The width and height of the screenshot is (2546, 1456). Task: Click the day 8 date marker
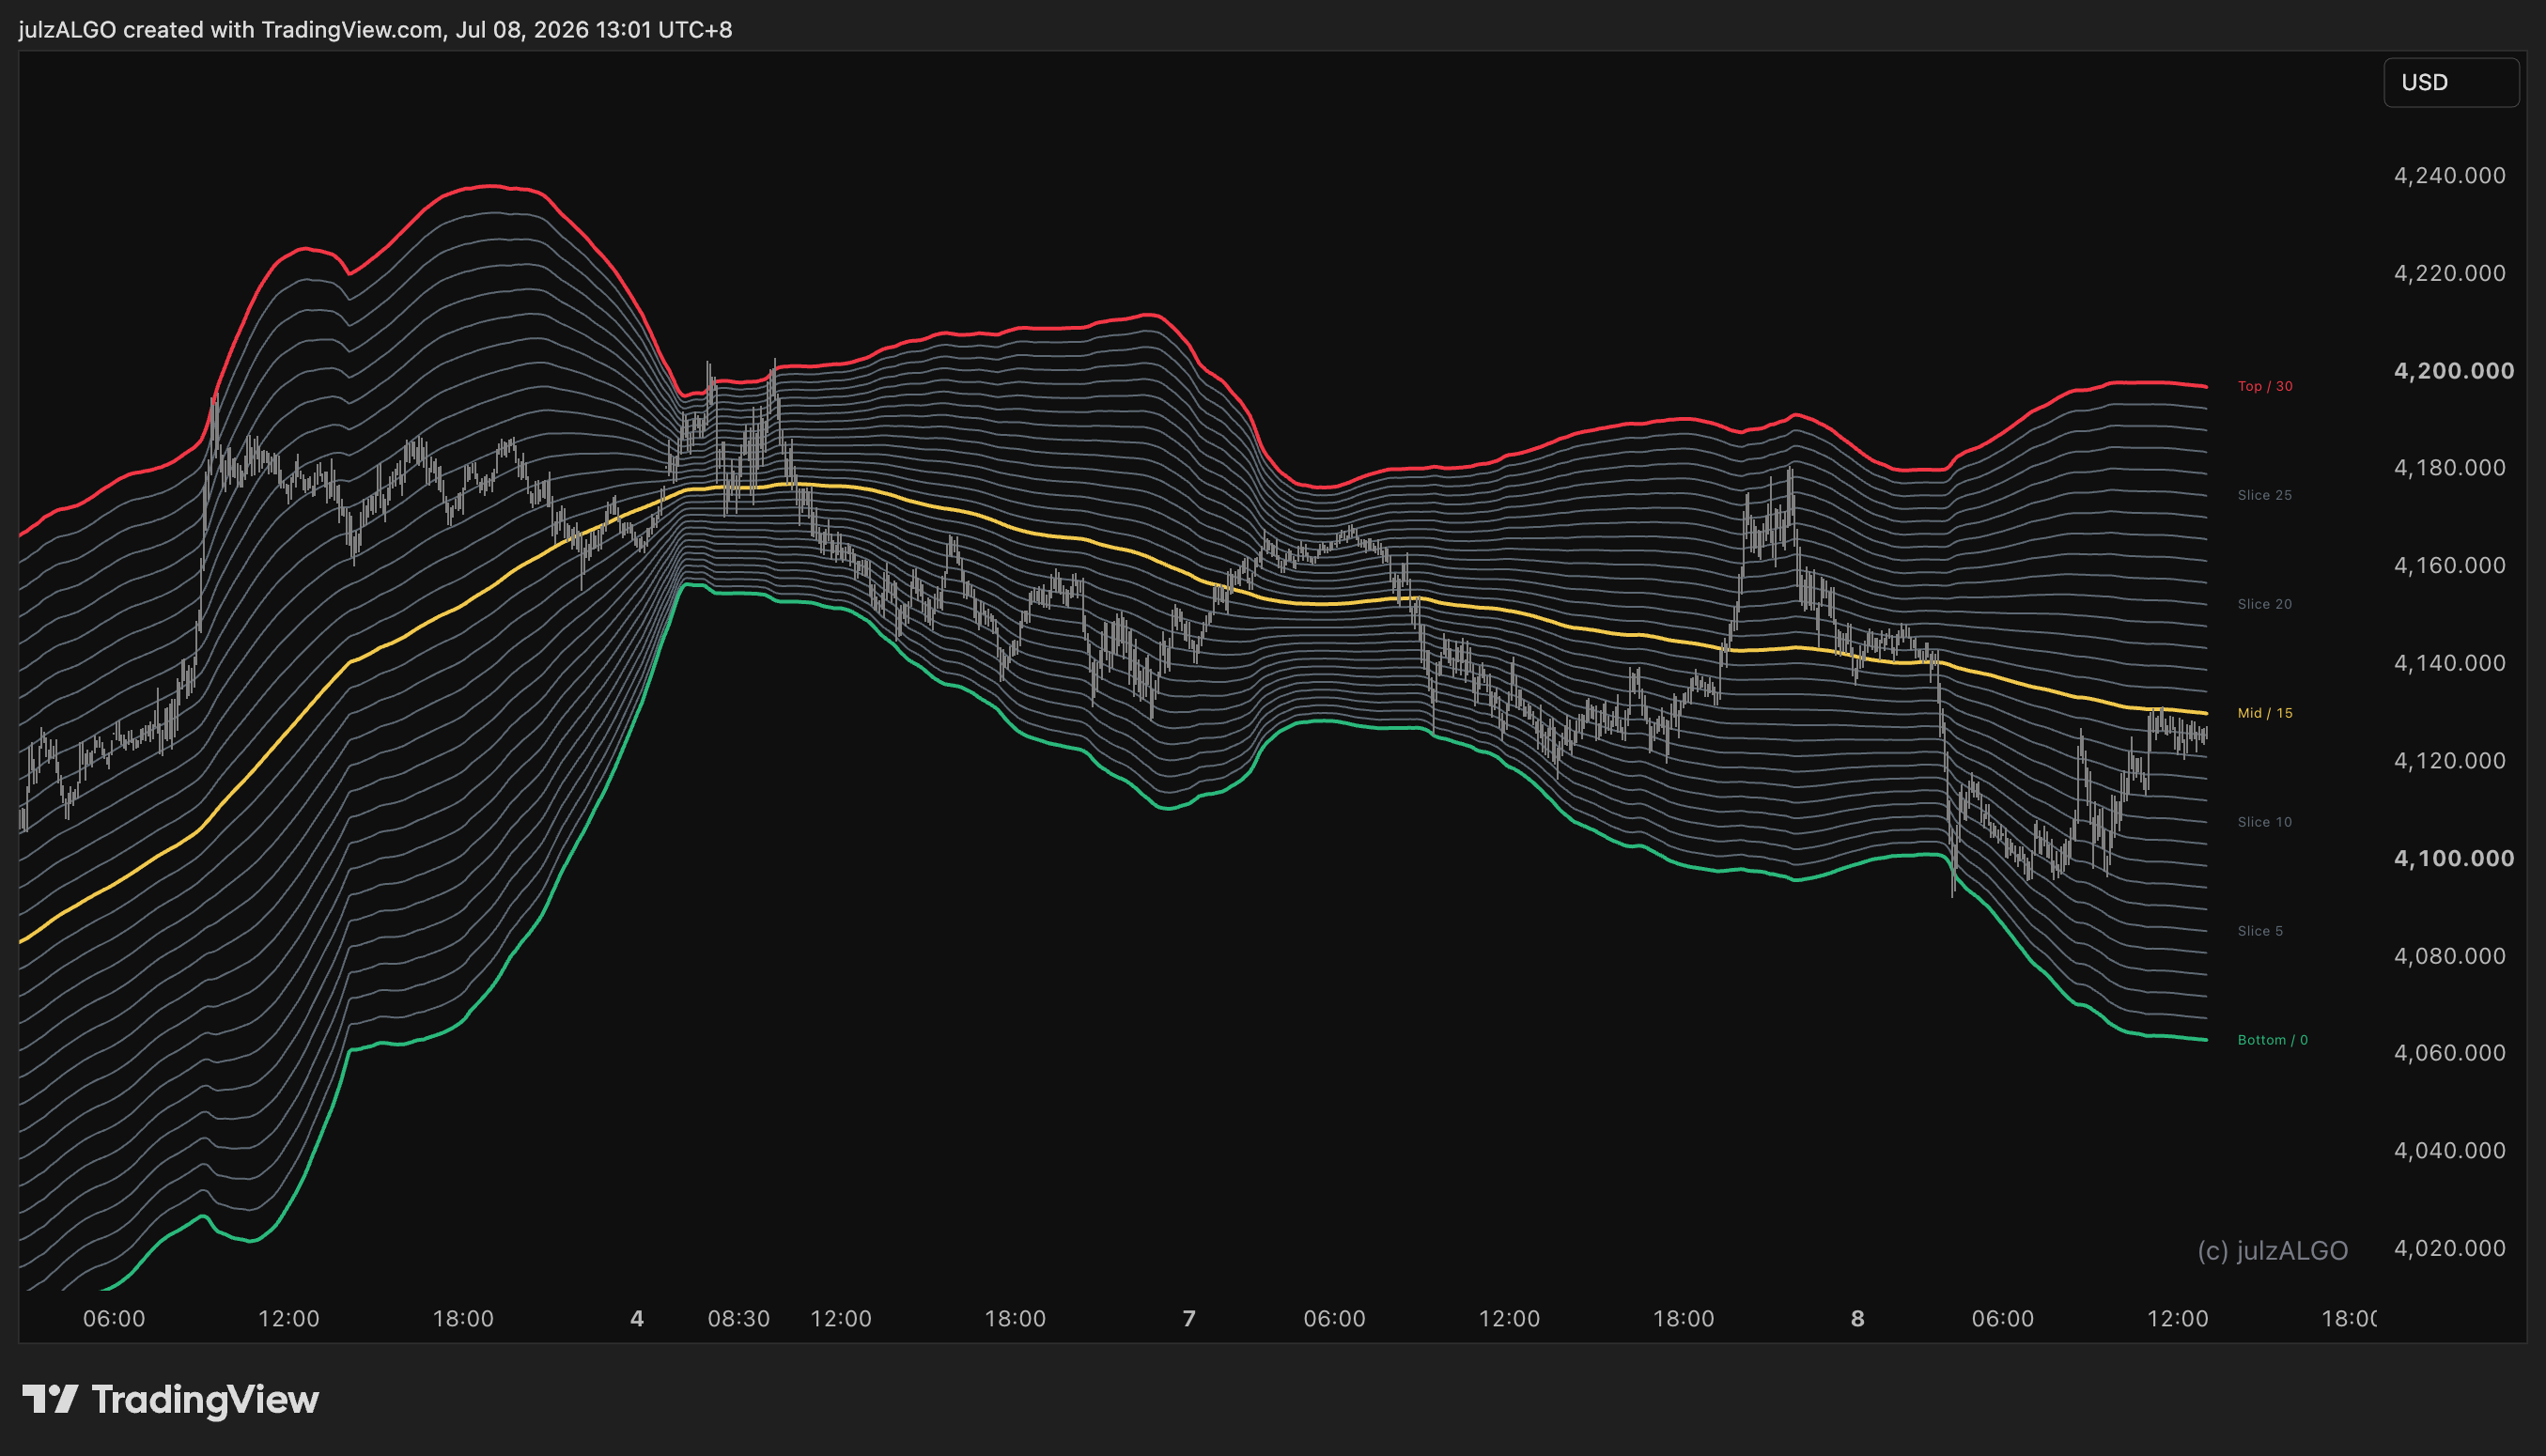[x=1857, y=1318]
